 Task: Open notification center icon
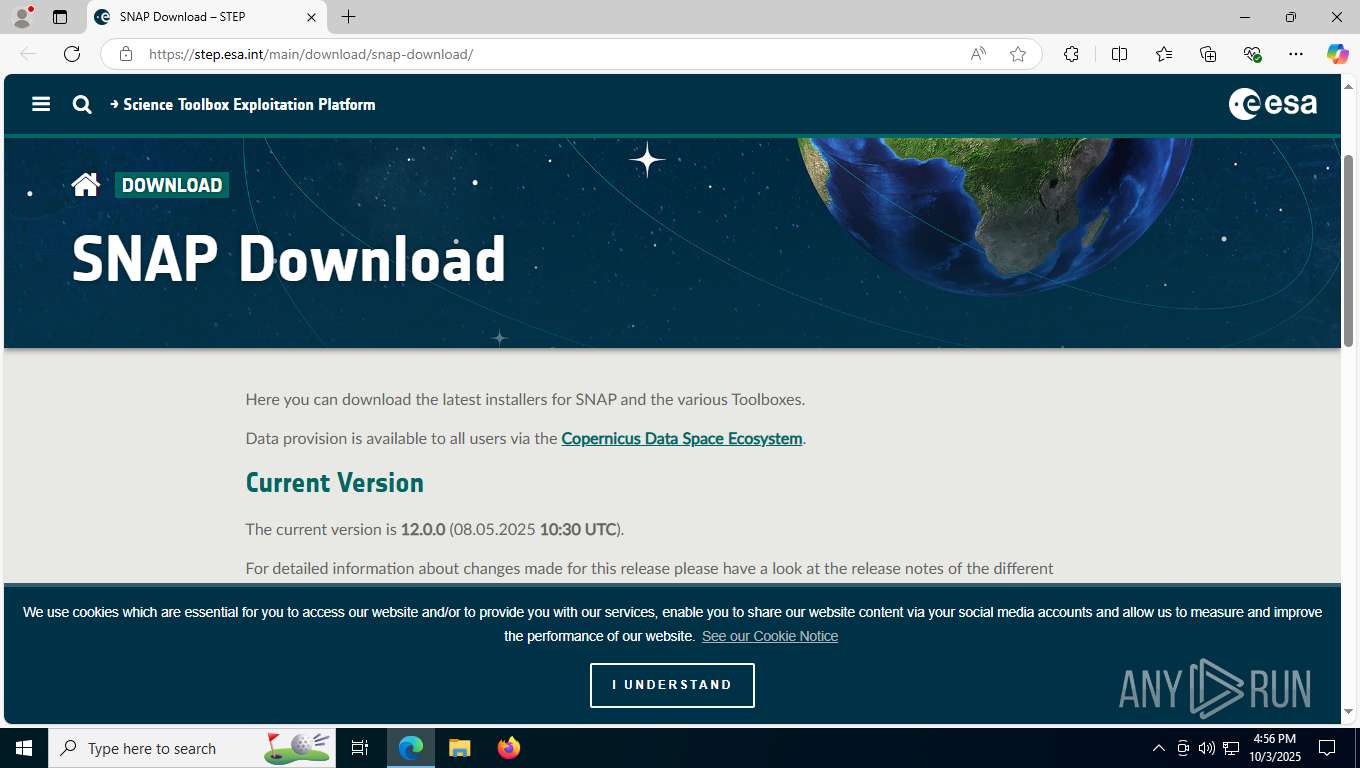(1327, 748)
